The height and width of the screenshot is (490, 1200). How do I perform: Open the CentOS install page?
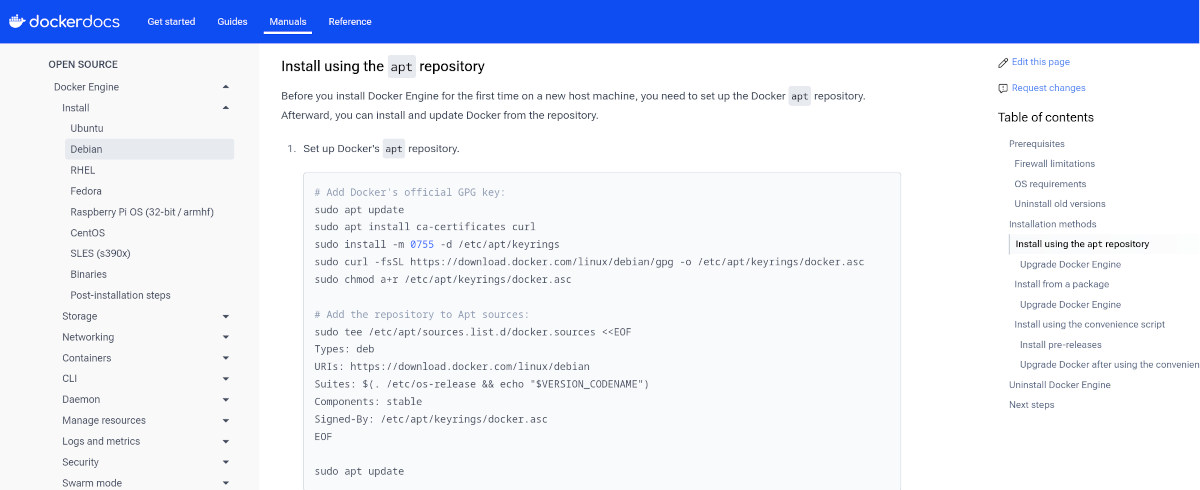pyautogui.click(x=87, y=233)
